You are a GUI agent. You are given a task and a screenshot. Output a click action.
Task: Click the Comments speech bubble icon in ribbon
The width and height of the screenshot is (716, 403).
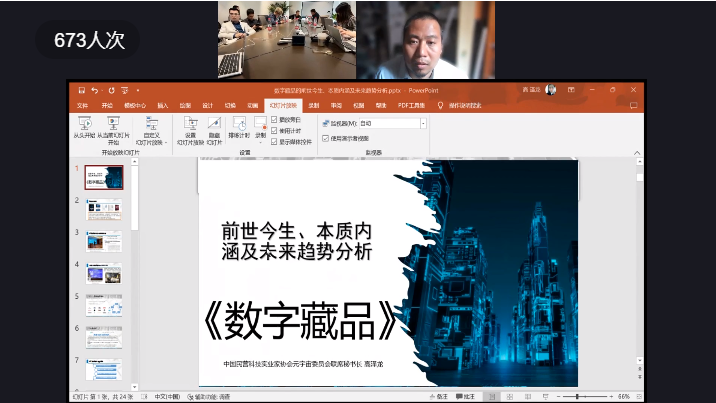pyautogui.click(x=633, y=105)
